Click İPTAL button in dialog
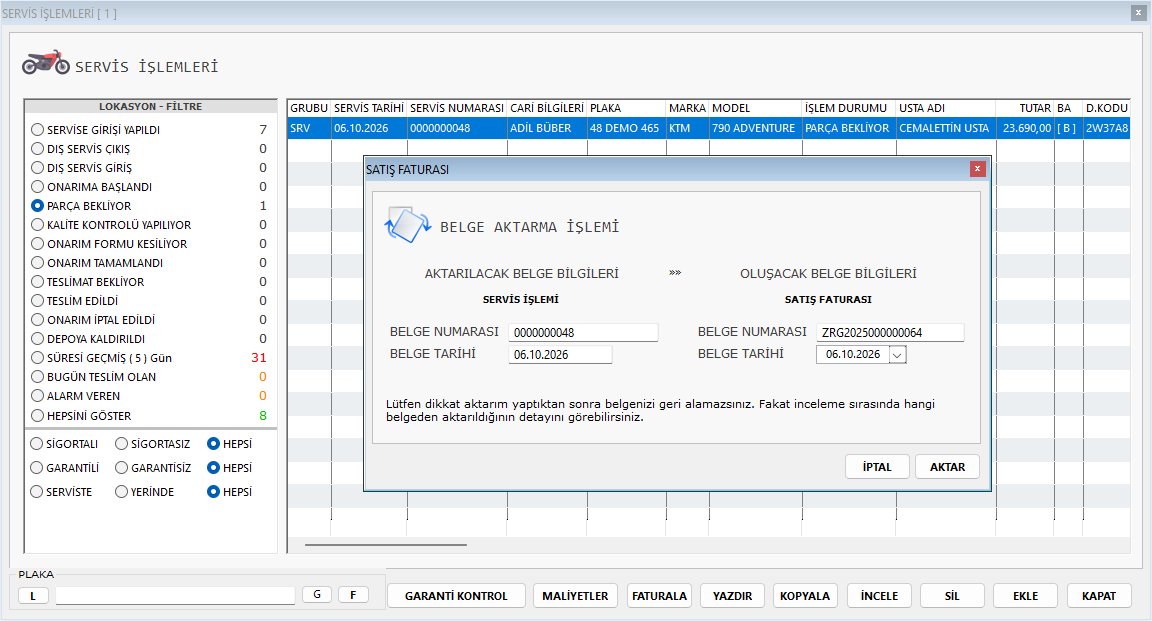The width and height of the screenshot is (1152, 621). (x=877, y=467)
